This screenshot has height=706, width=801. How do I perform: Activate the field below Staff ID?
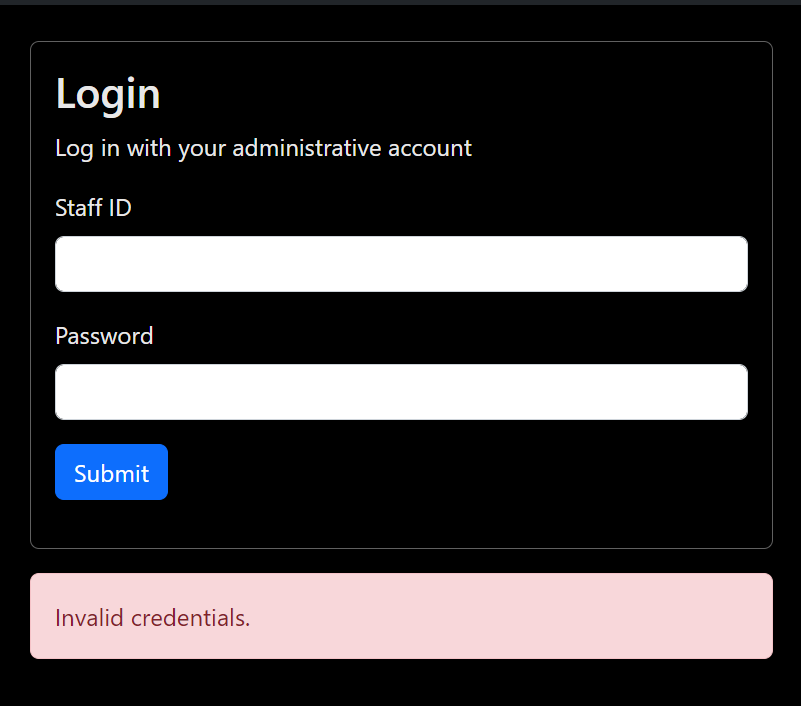click(401, 264)
